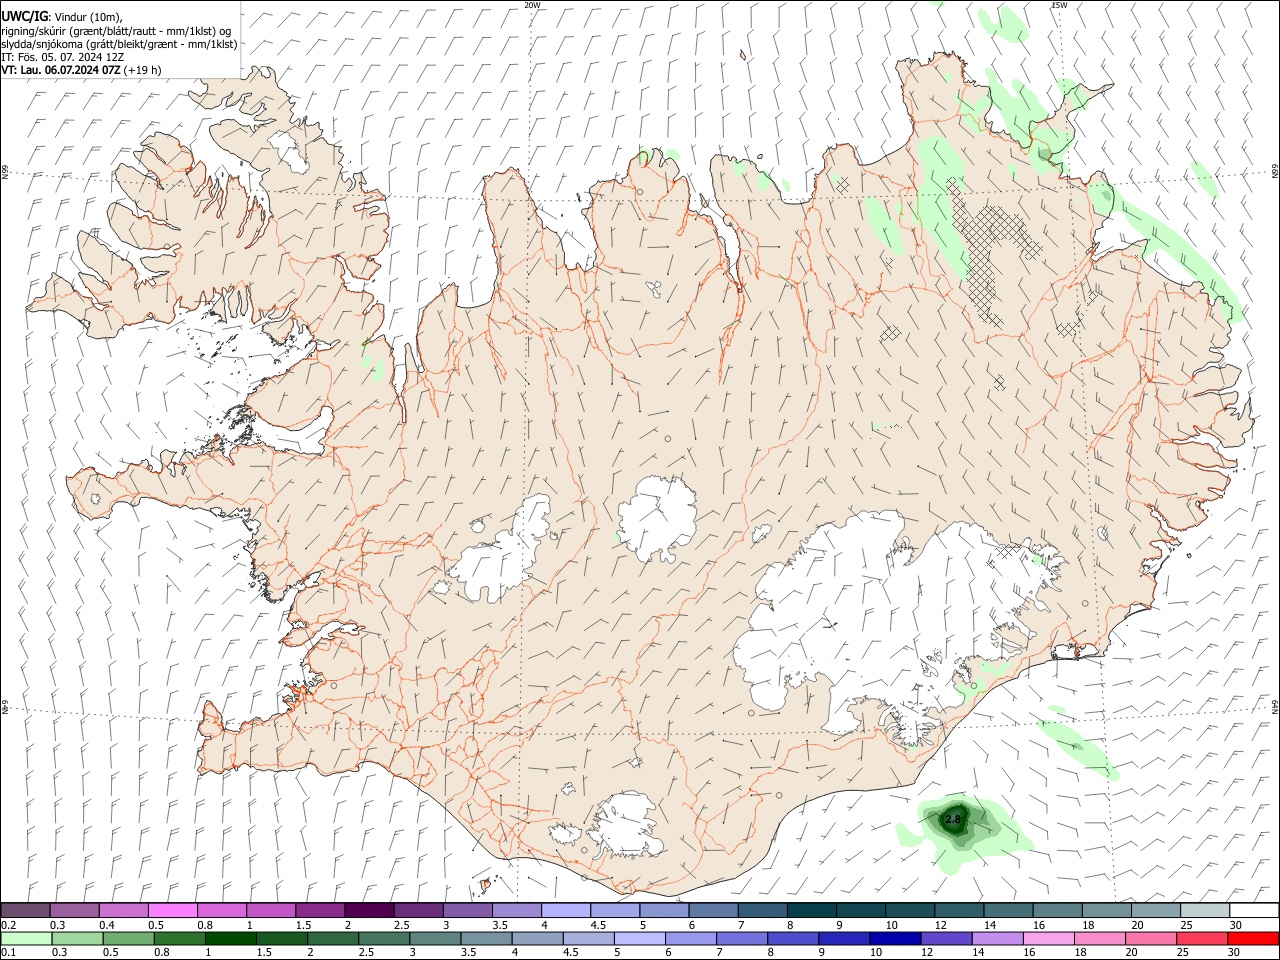Viewport: 1280px width, 960px height.
Task: Click the "VT: Lau. 06.07.2024 07Z (+19 h)" line
Action: [x=81, y=70]
